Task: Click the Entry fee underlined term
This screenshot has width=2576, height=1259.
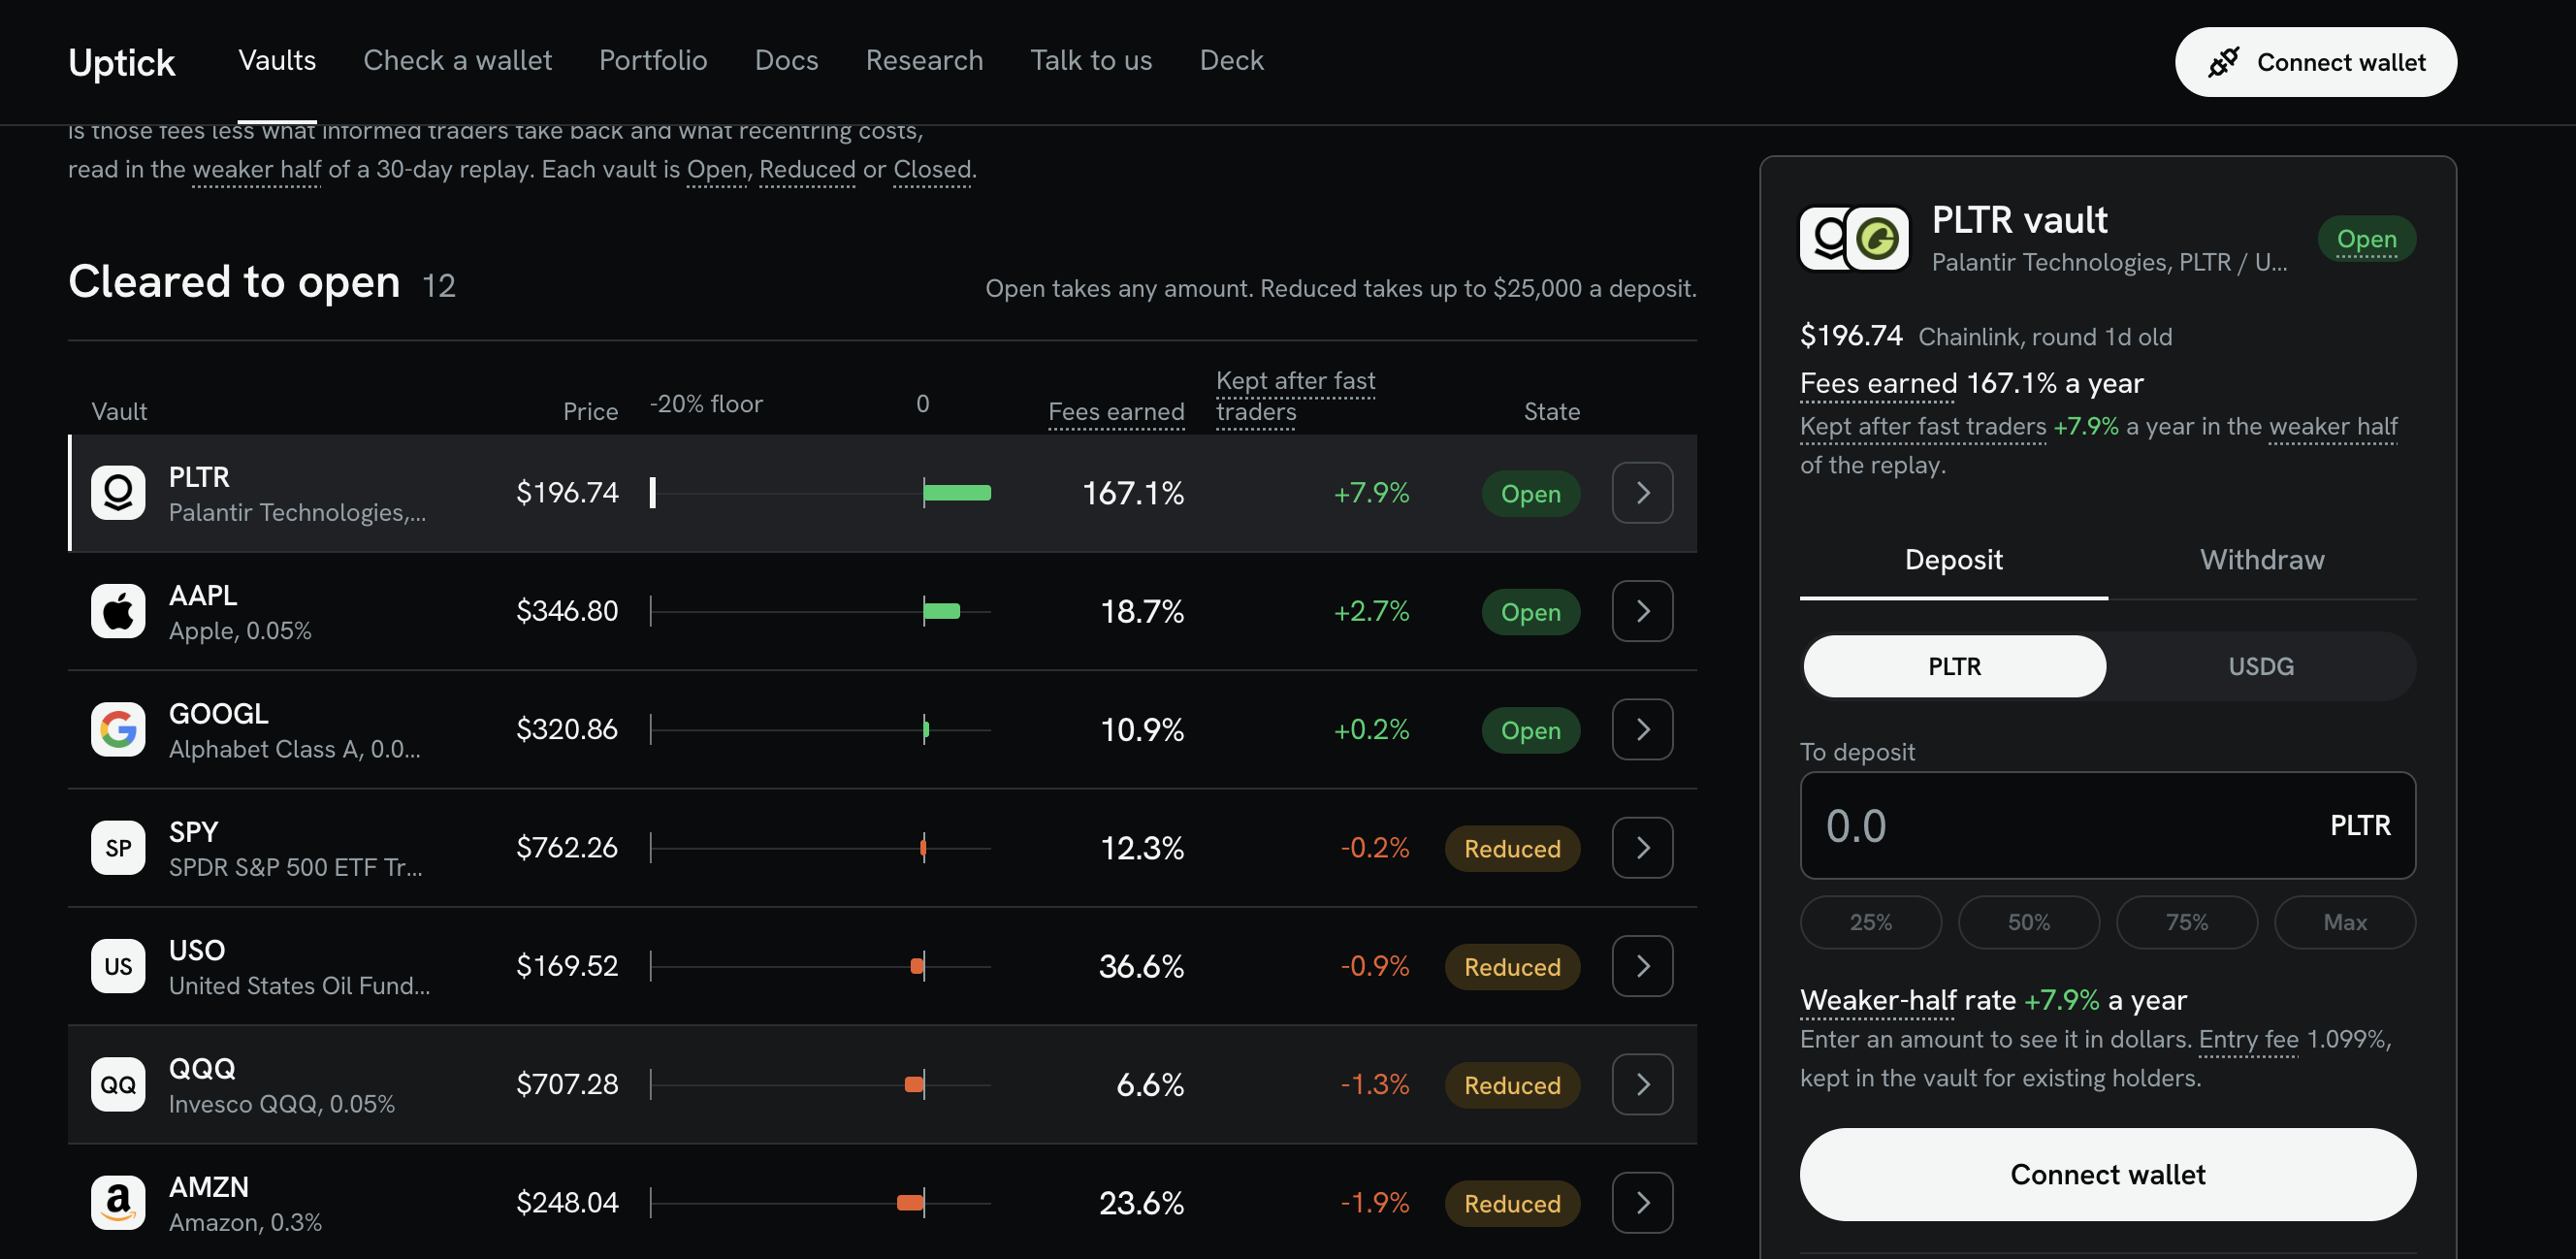Action: pos(2248,1039)
